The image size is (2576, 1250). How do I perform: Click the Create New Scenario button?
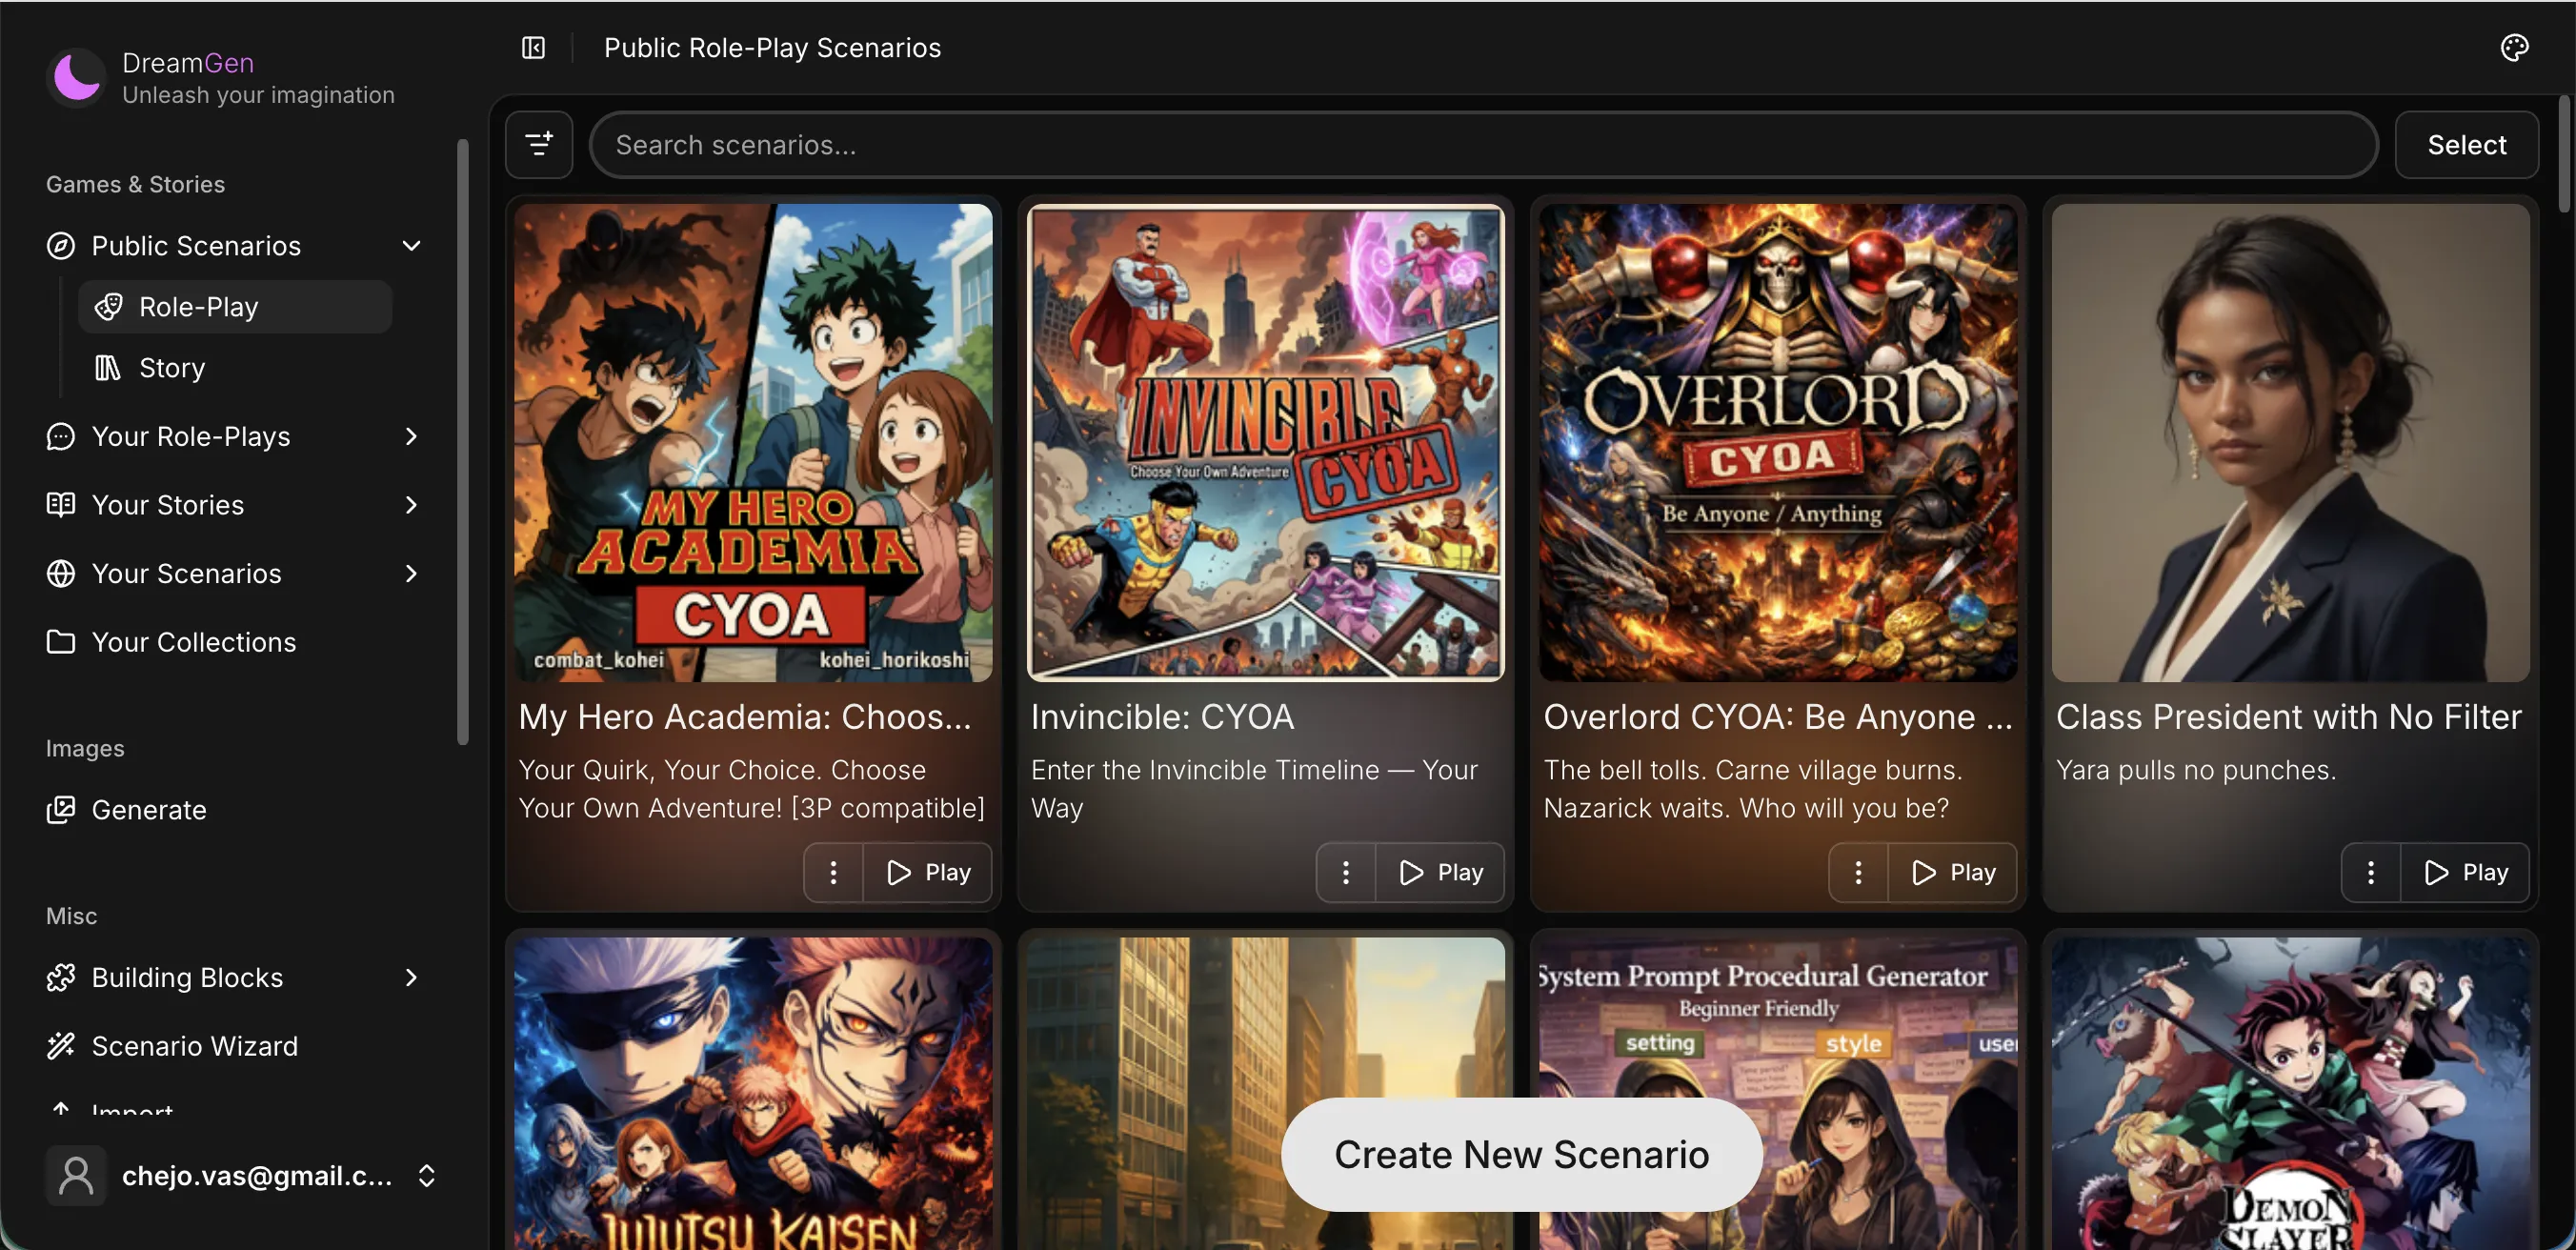[1522, 1155]
